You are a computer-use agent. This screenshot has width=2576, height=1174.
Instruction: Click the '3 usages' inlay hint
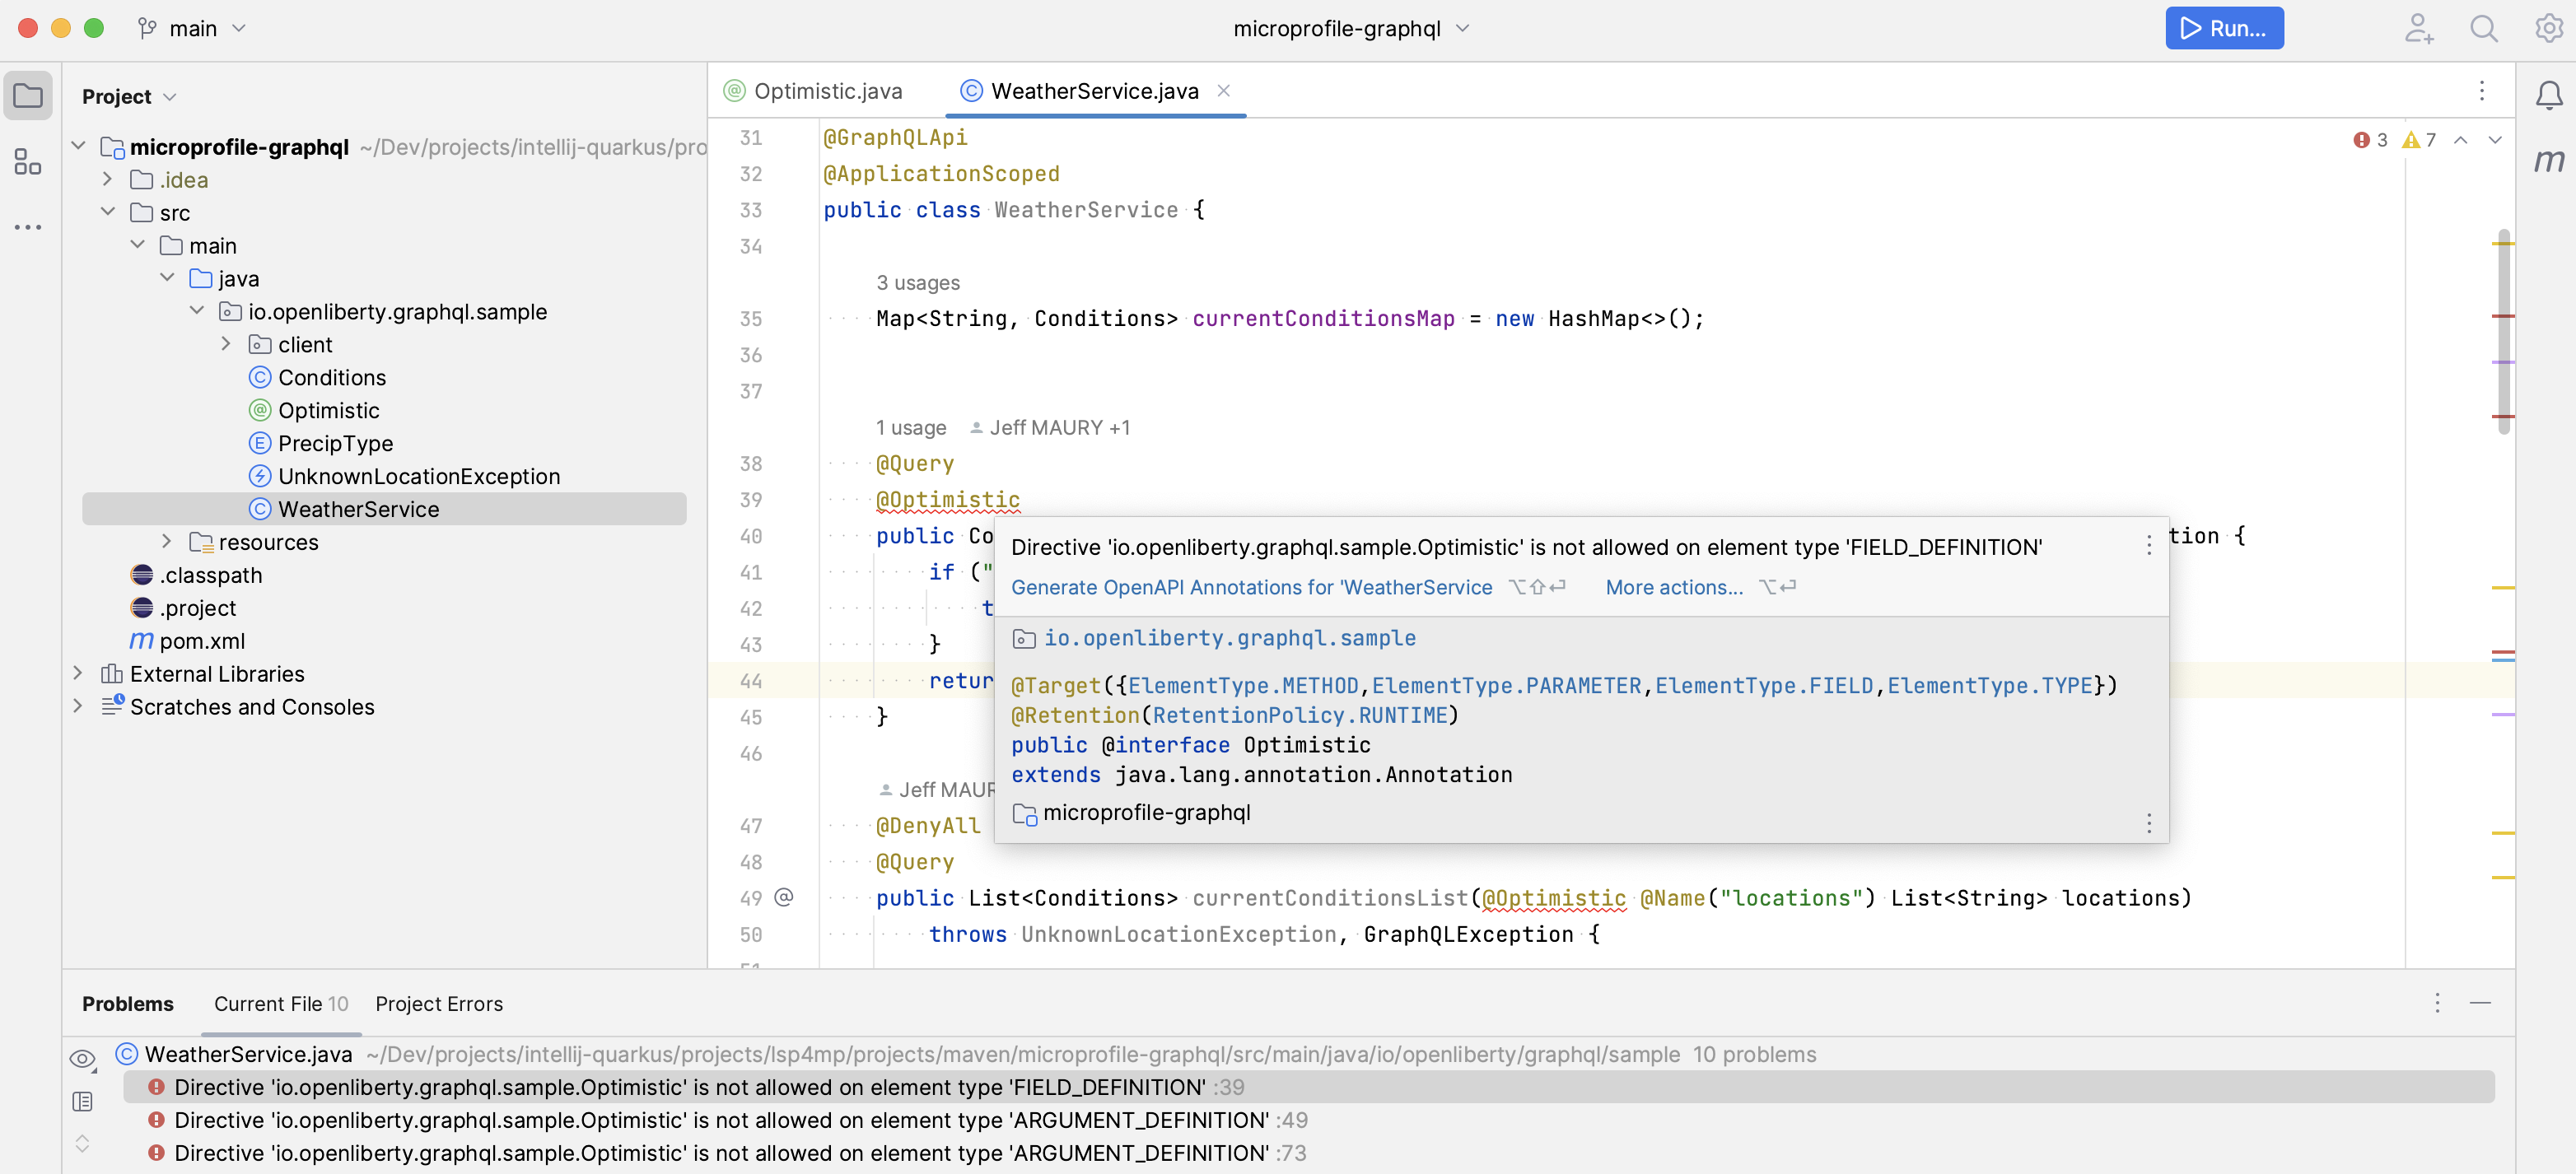click(x=917, y=282)
